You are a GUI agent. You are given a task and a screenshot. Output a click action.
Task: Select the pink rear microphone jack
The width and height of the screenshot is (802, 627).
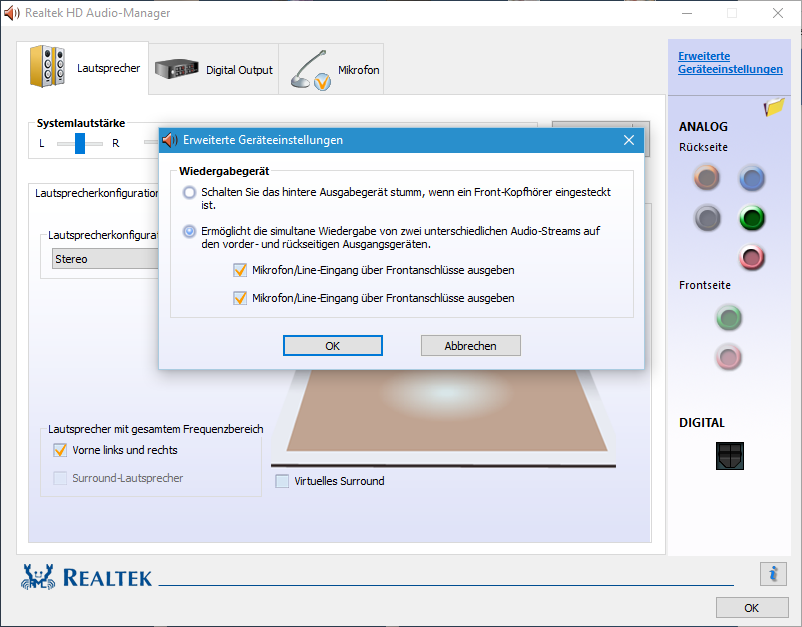(751, 257)
